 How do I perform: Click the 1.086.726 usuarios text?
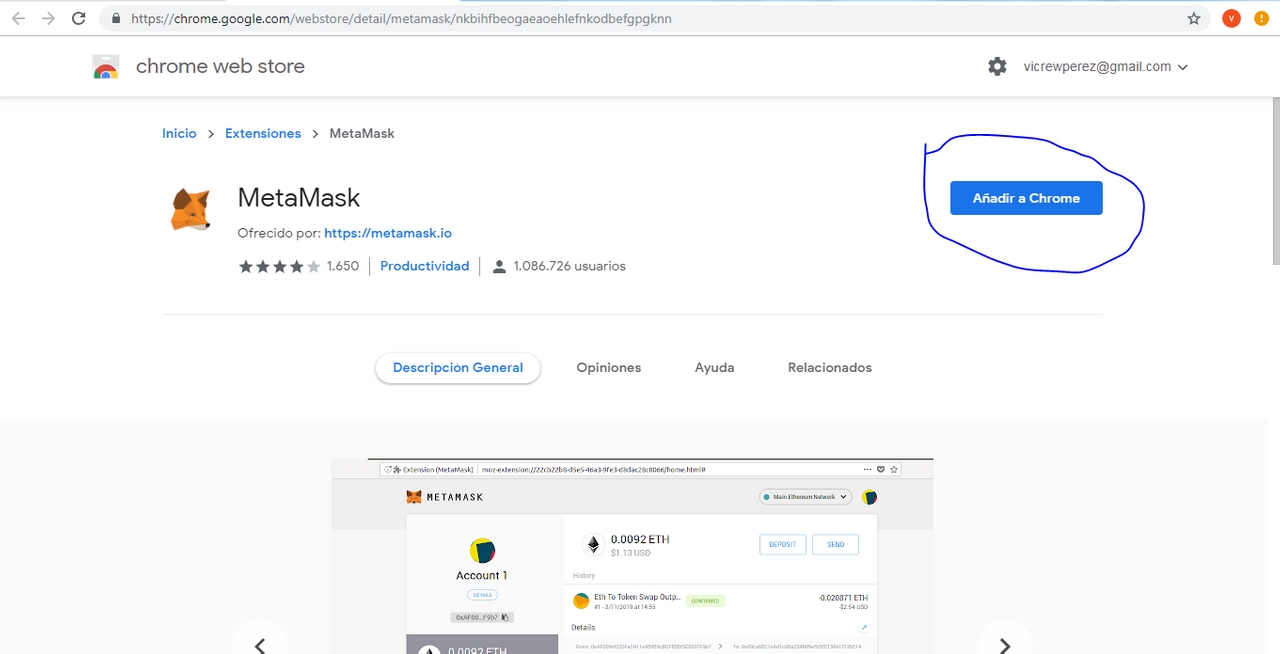[570, 266]
